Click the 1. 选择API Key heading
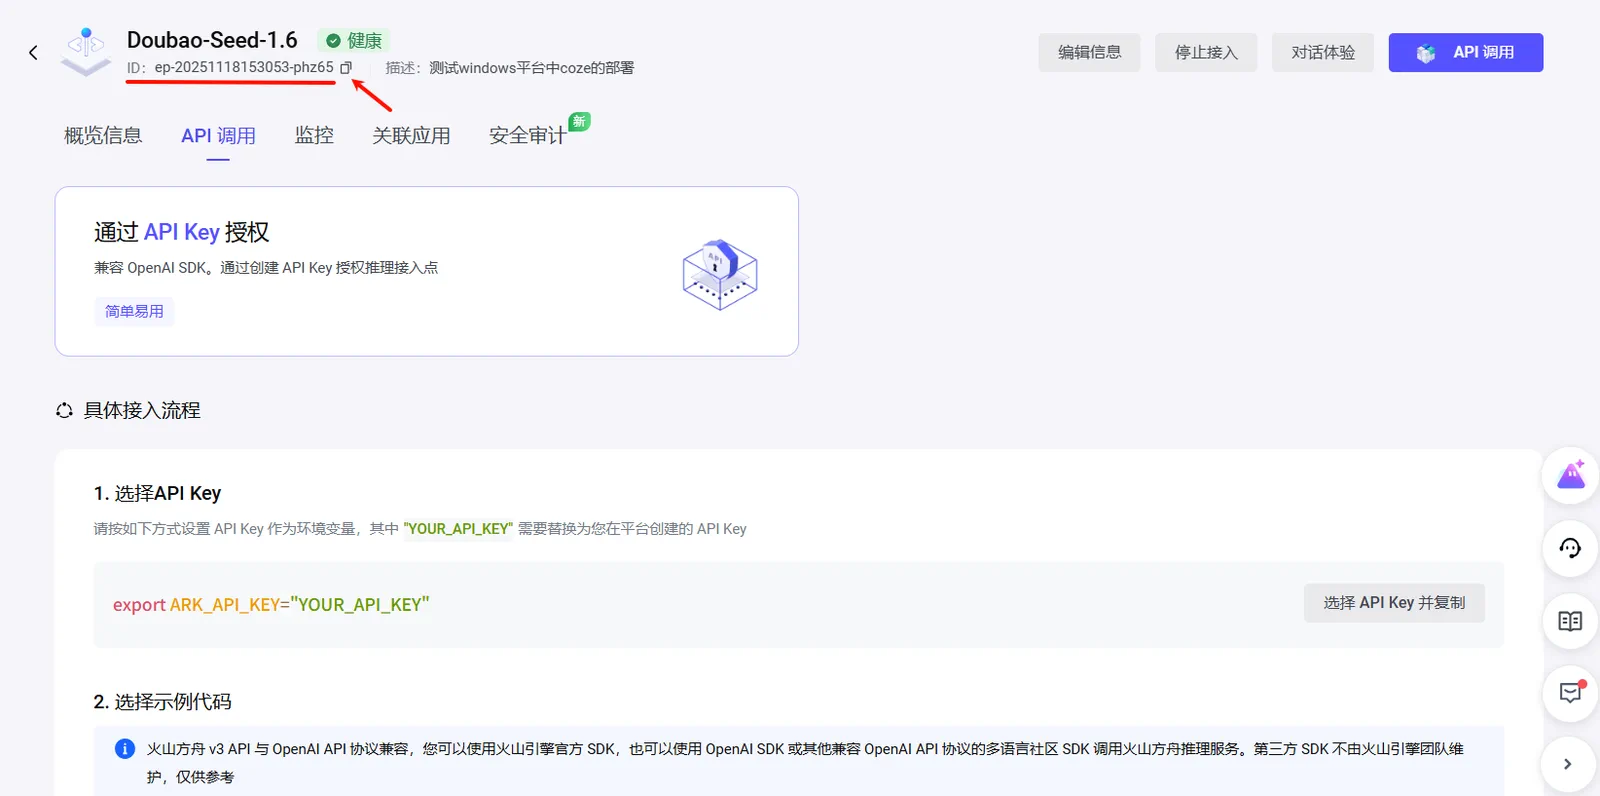This screenshot has width=1600, height=796. [157, 493]
